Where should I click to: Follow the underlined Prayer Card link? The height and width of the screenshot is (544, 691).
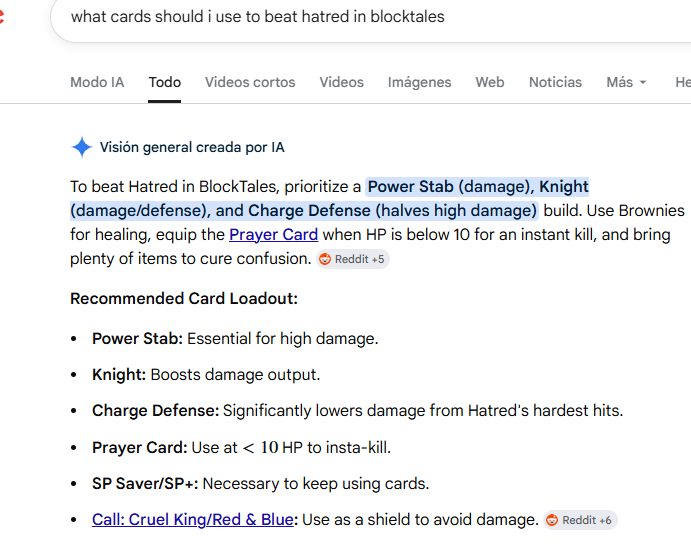pyautogui.click(x=273, y=235)
